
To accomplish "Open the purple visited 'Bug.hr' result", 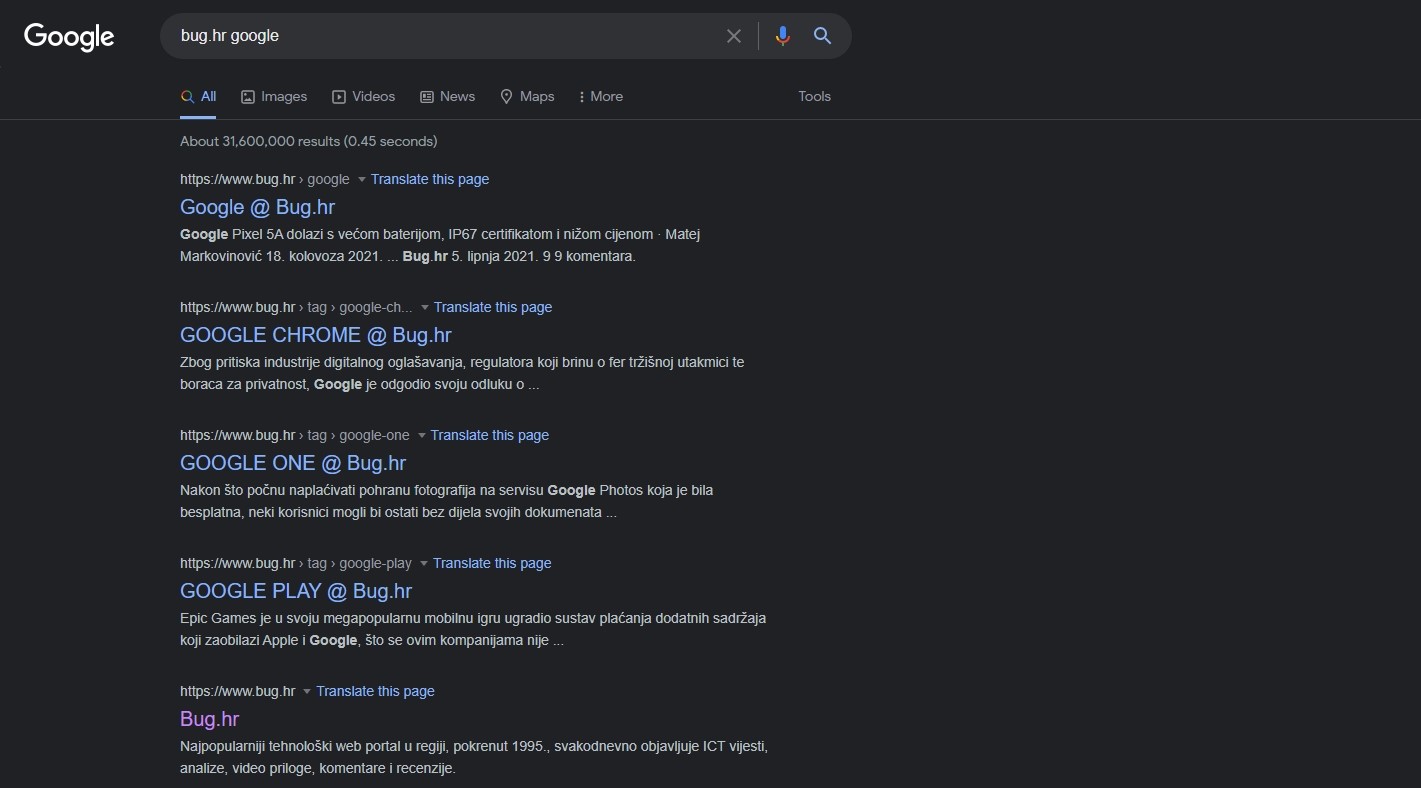I will coord(209,719).
